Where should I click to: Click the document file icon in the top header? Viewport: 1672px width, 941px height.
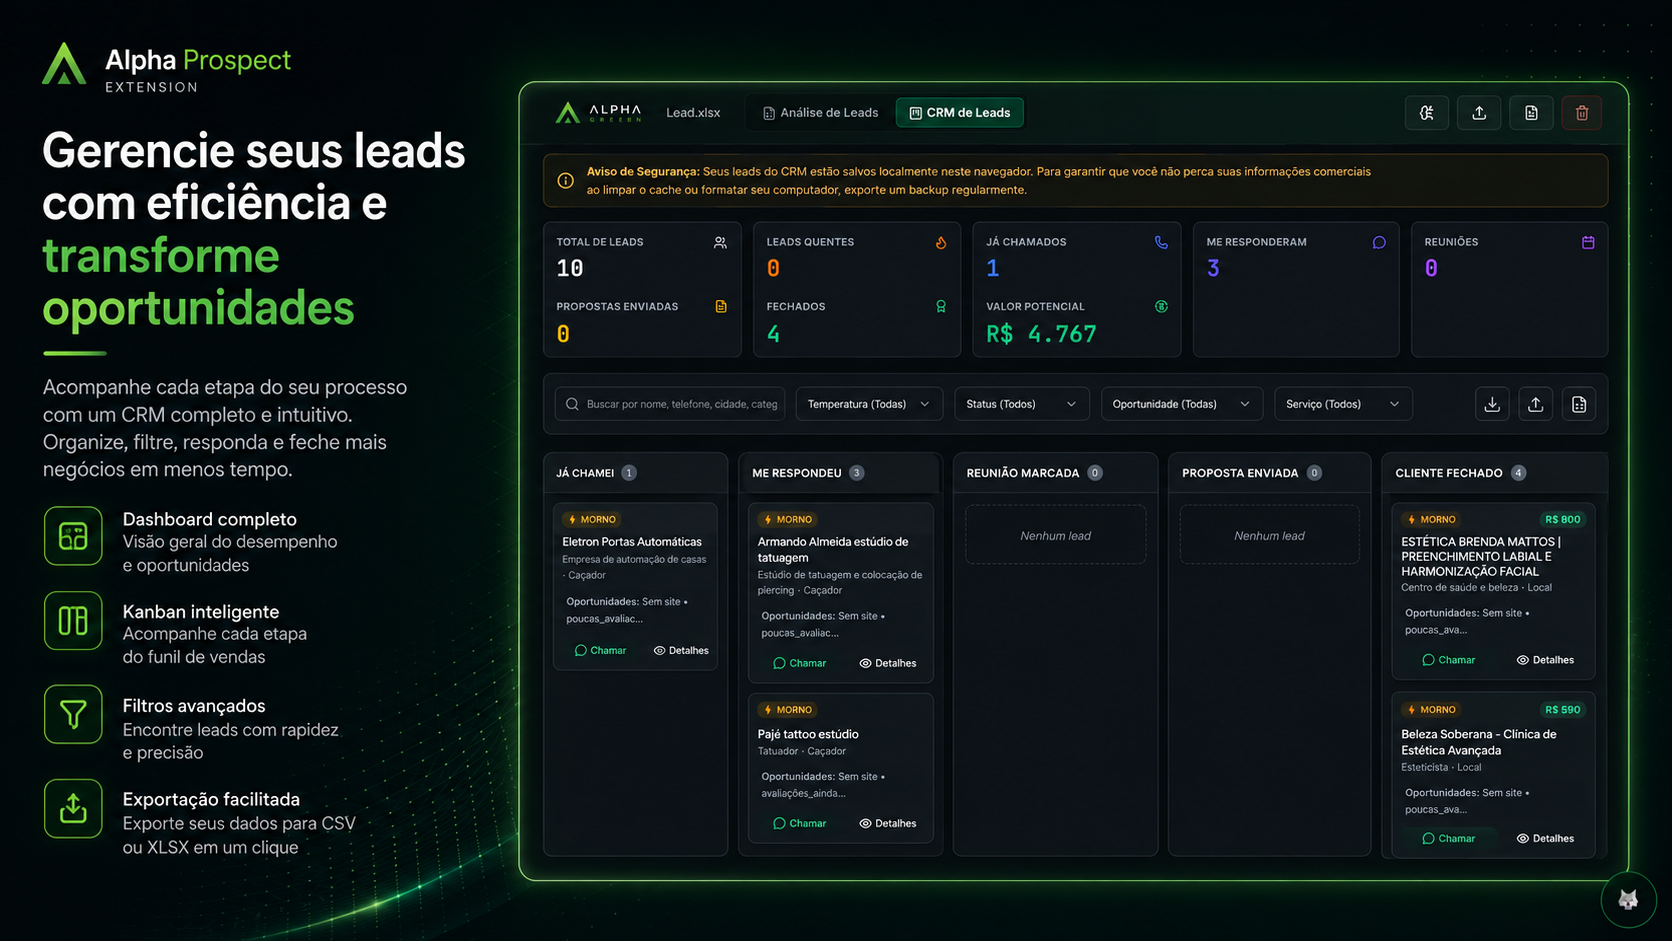[1531, 113]
